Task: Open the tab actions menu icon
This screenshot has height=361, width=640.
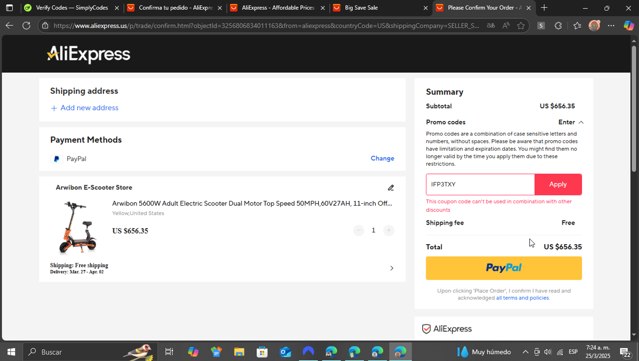Action: point(9,8)
